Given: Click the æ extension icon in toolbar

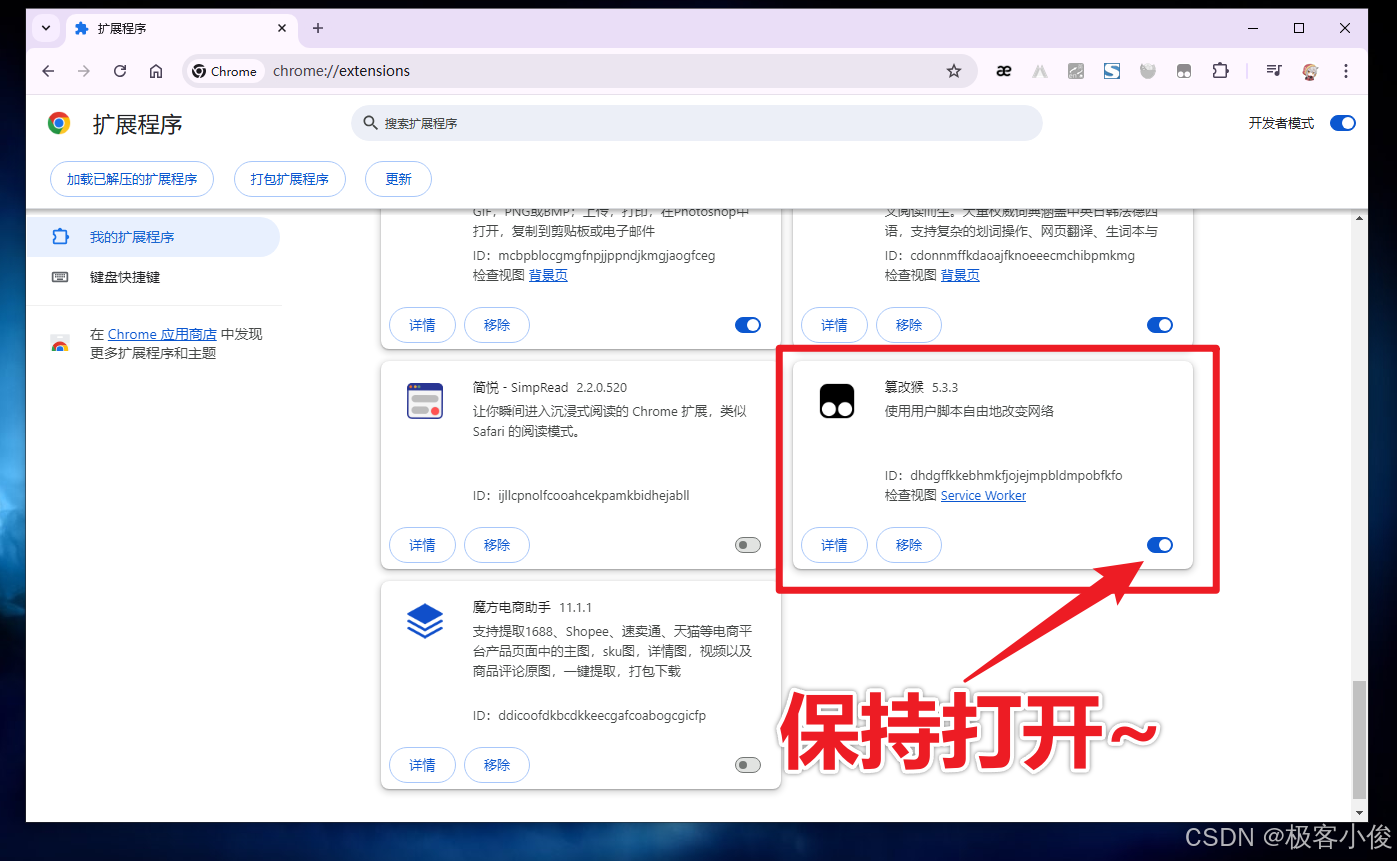Looking at the screenshot, I should (1004, 71).
